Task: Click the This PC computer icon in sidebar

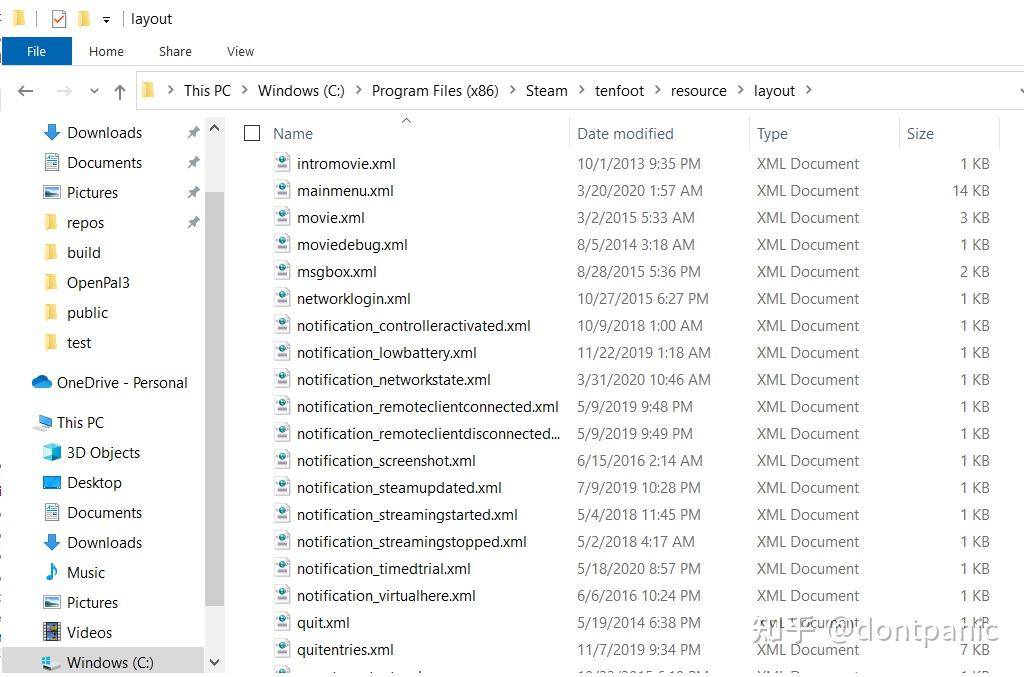Action: [x=44, y=422]
